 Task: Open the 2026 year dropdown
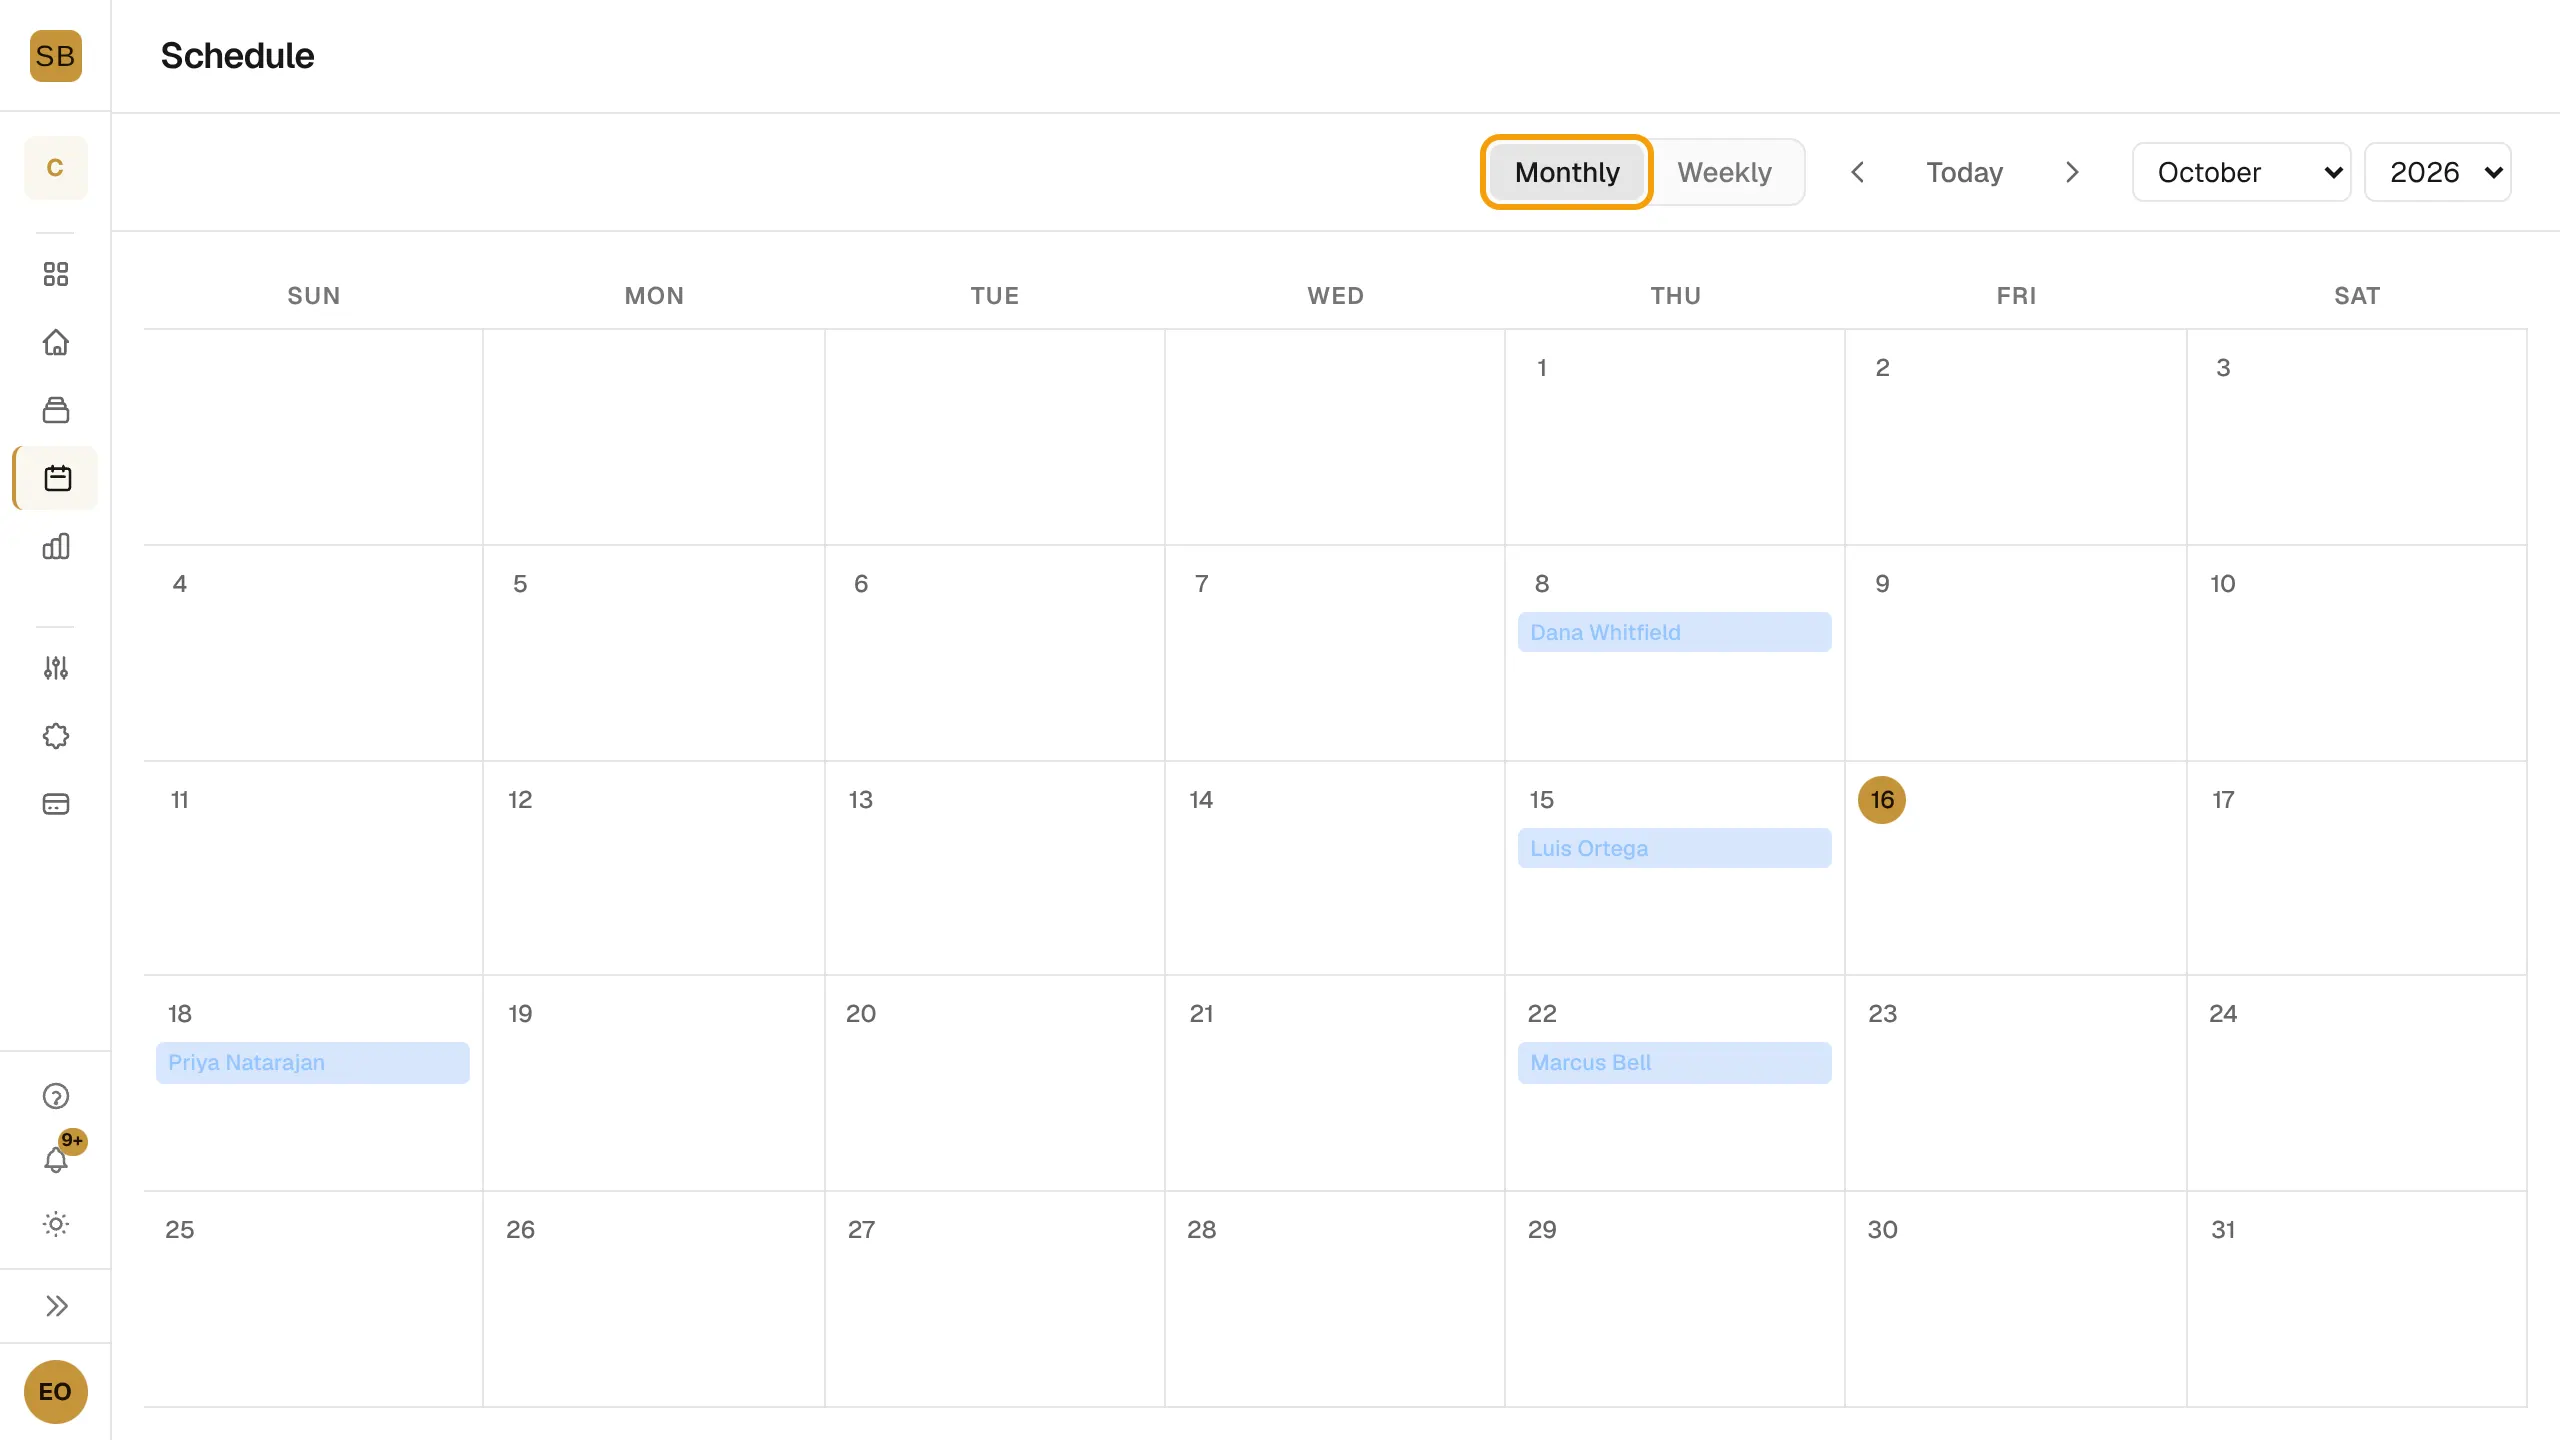click(x=2438, y=172)
